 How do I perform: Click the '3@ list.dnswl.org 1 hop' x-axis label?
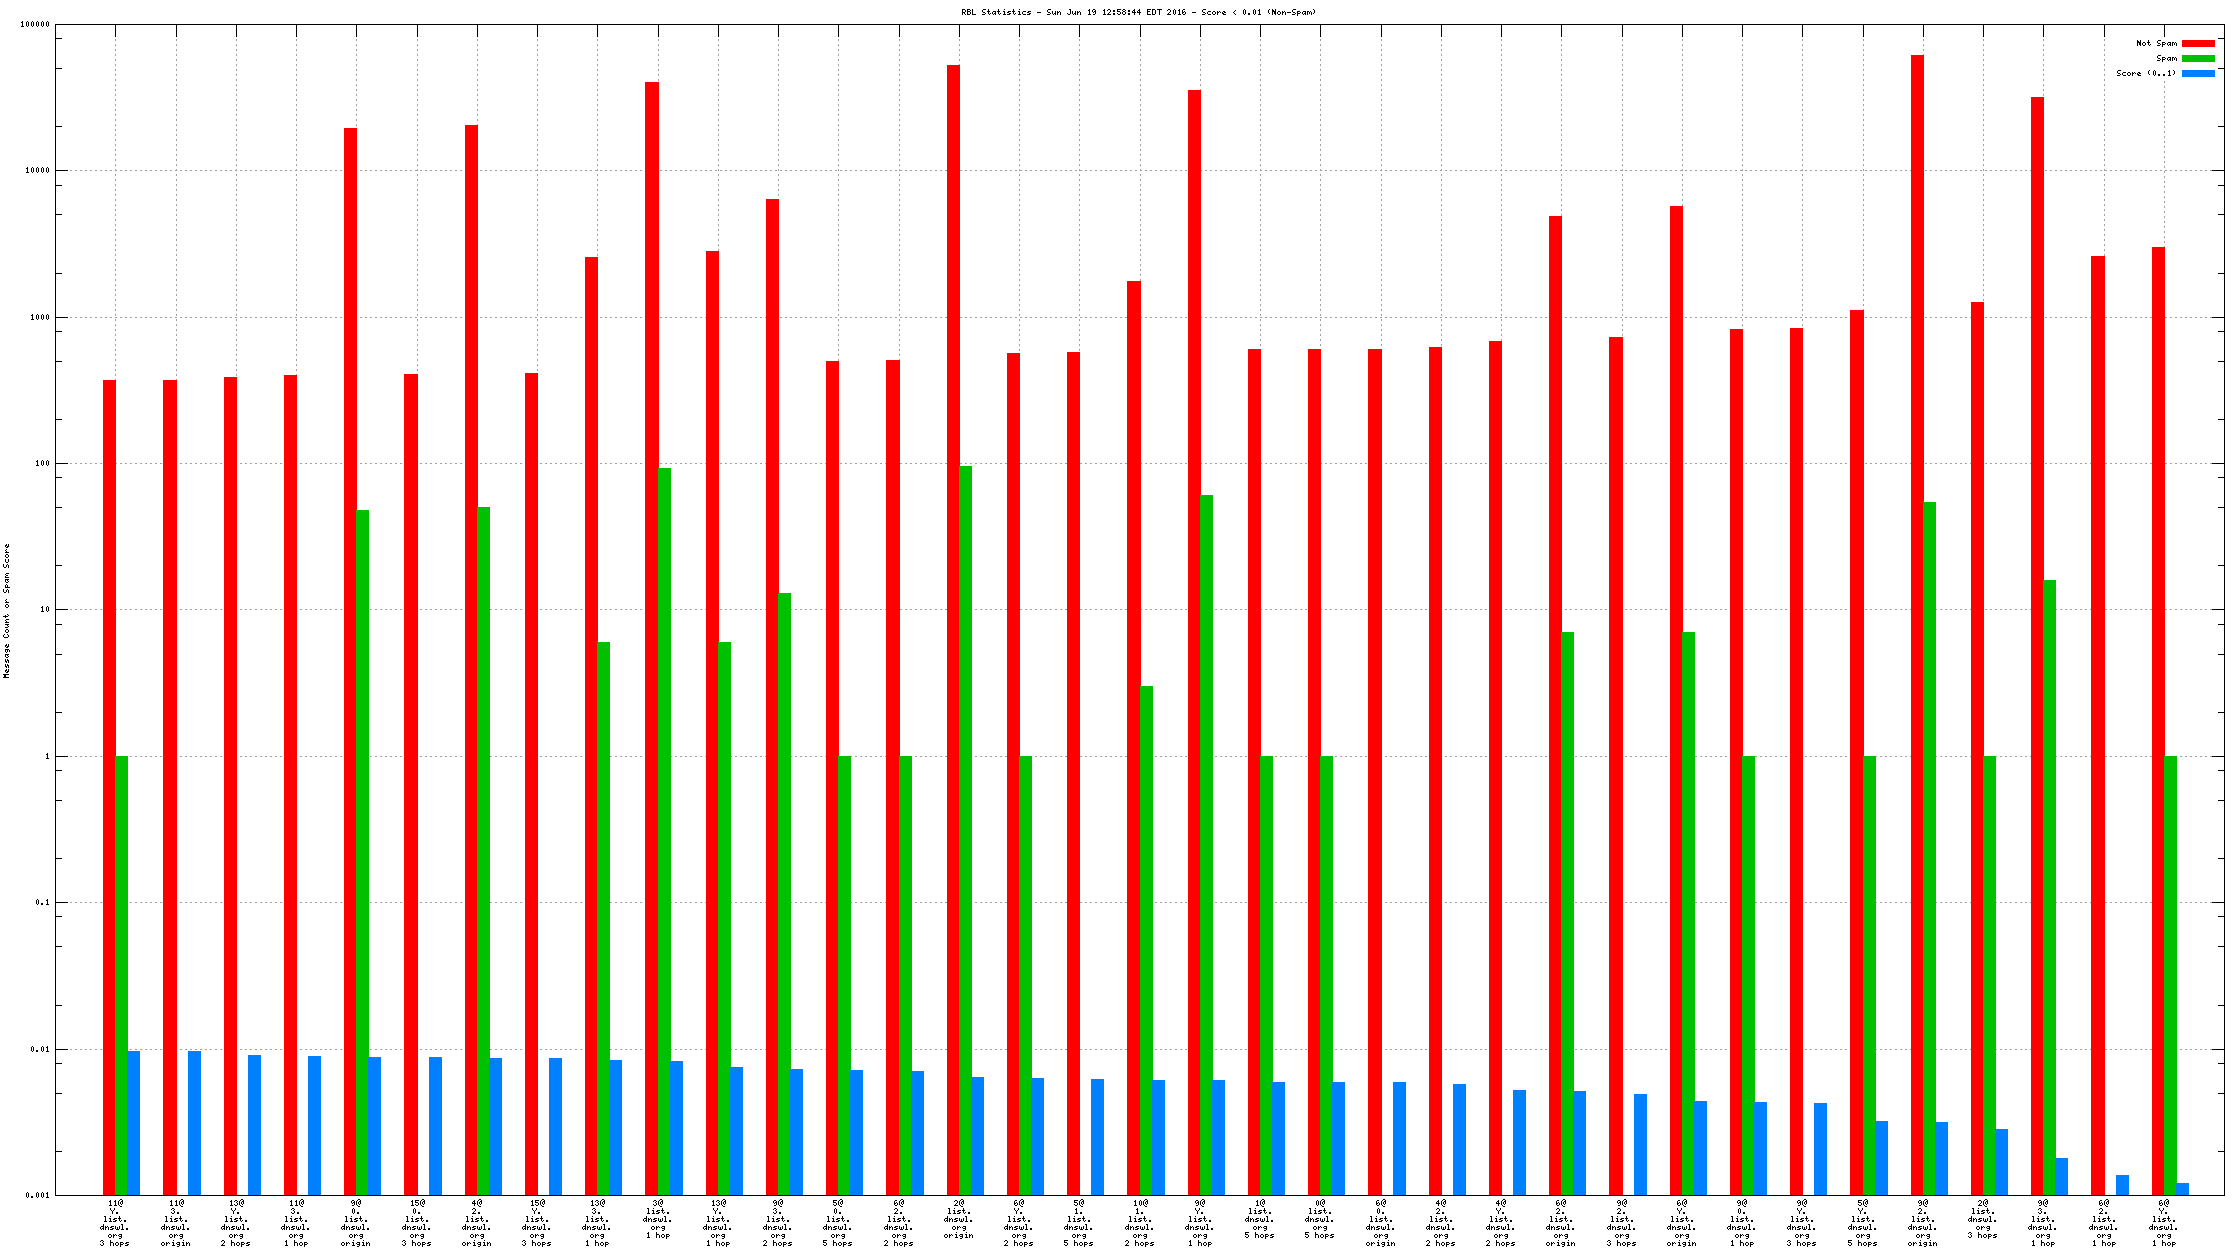click(657, 1219)
